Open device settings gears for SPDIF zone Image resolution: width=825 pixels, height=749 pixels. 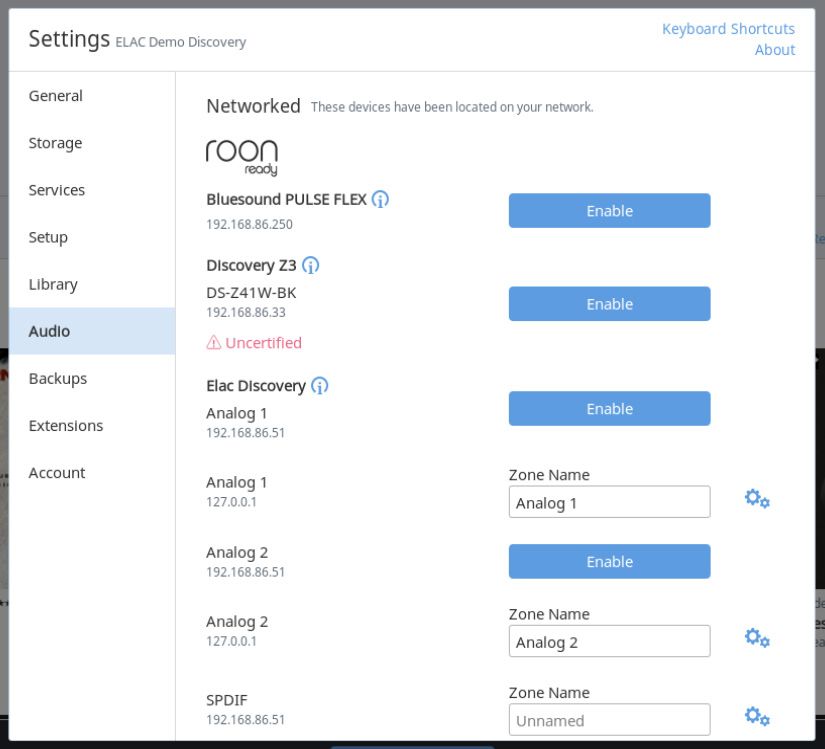point(757,716)
